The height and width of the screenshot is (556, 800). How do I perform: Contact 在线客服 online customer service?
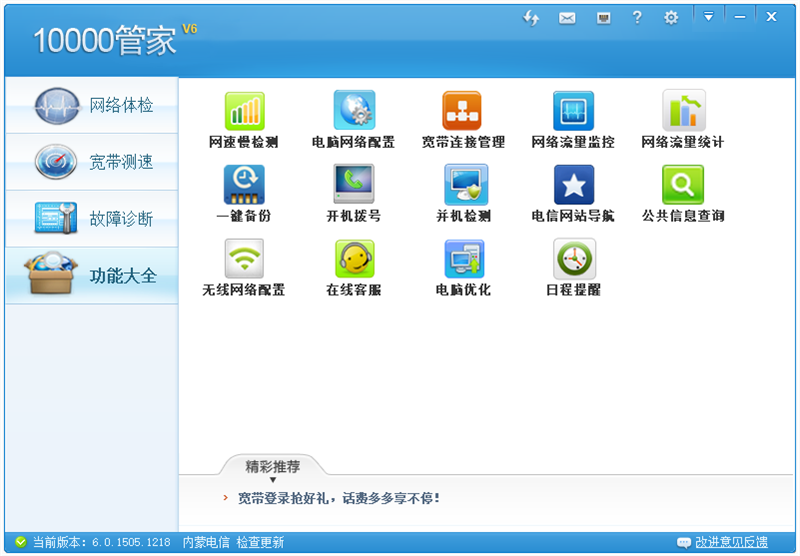[x=354, y=268]
